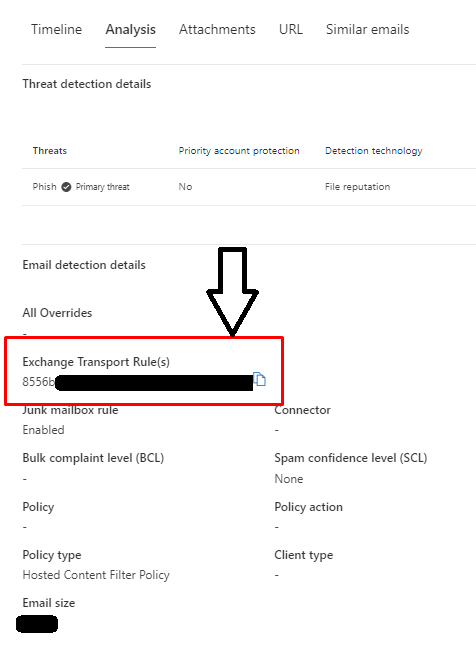Click the Exchange Transport Rule(s) label
The height and width of the screenshot is (662, 476).
96,362
